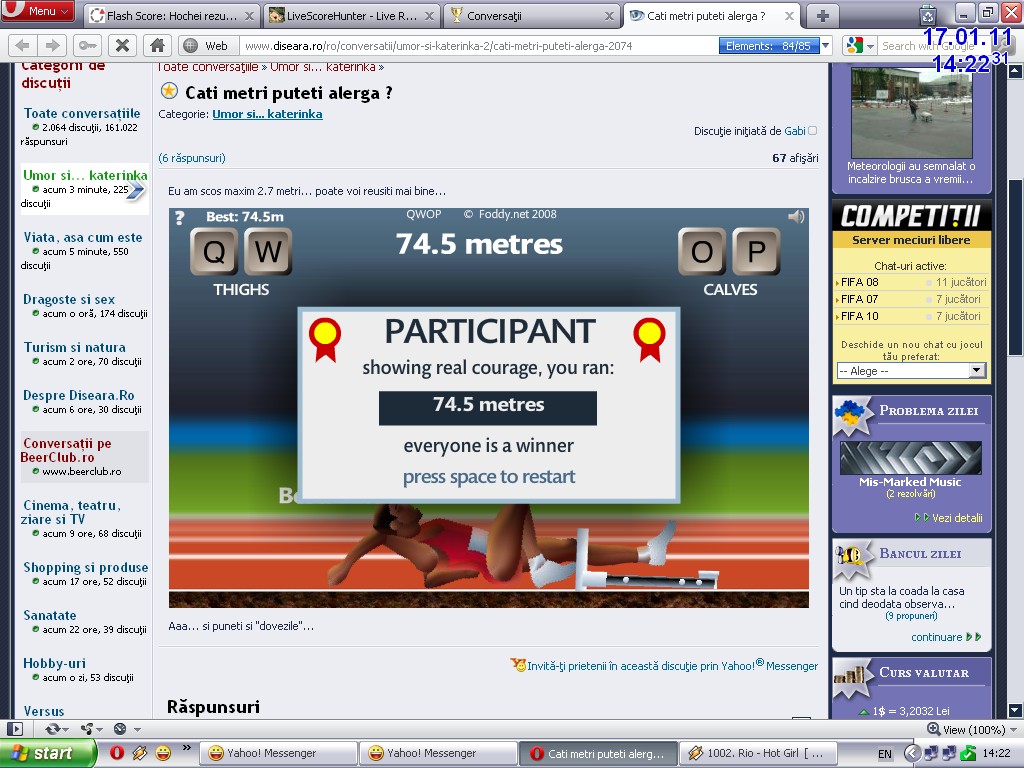Open the FIFA 08 chat link
The width and height of the screenshot is (1024, 768).
859,282
